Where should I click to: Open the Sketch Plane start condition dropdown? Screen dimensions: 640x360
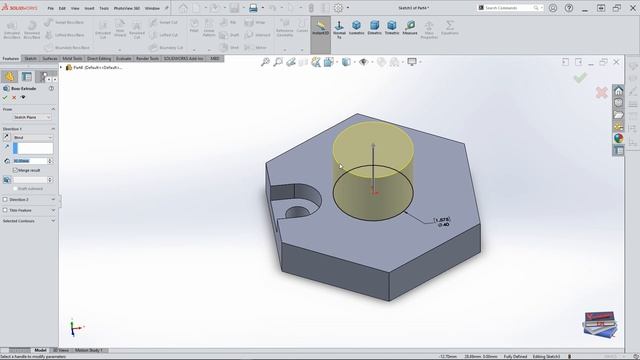pyautogui.click(x=32, y=117)
